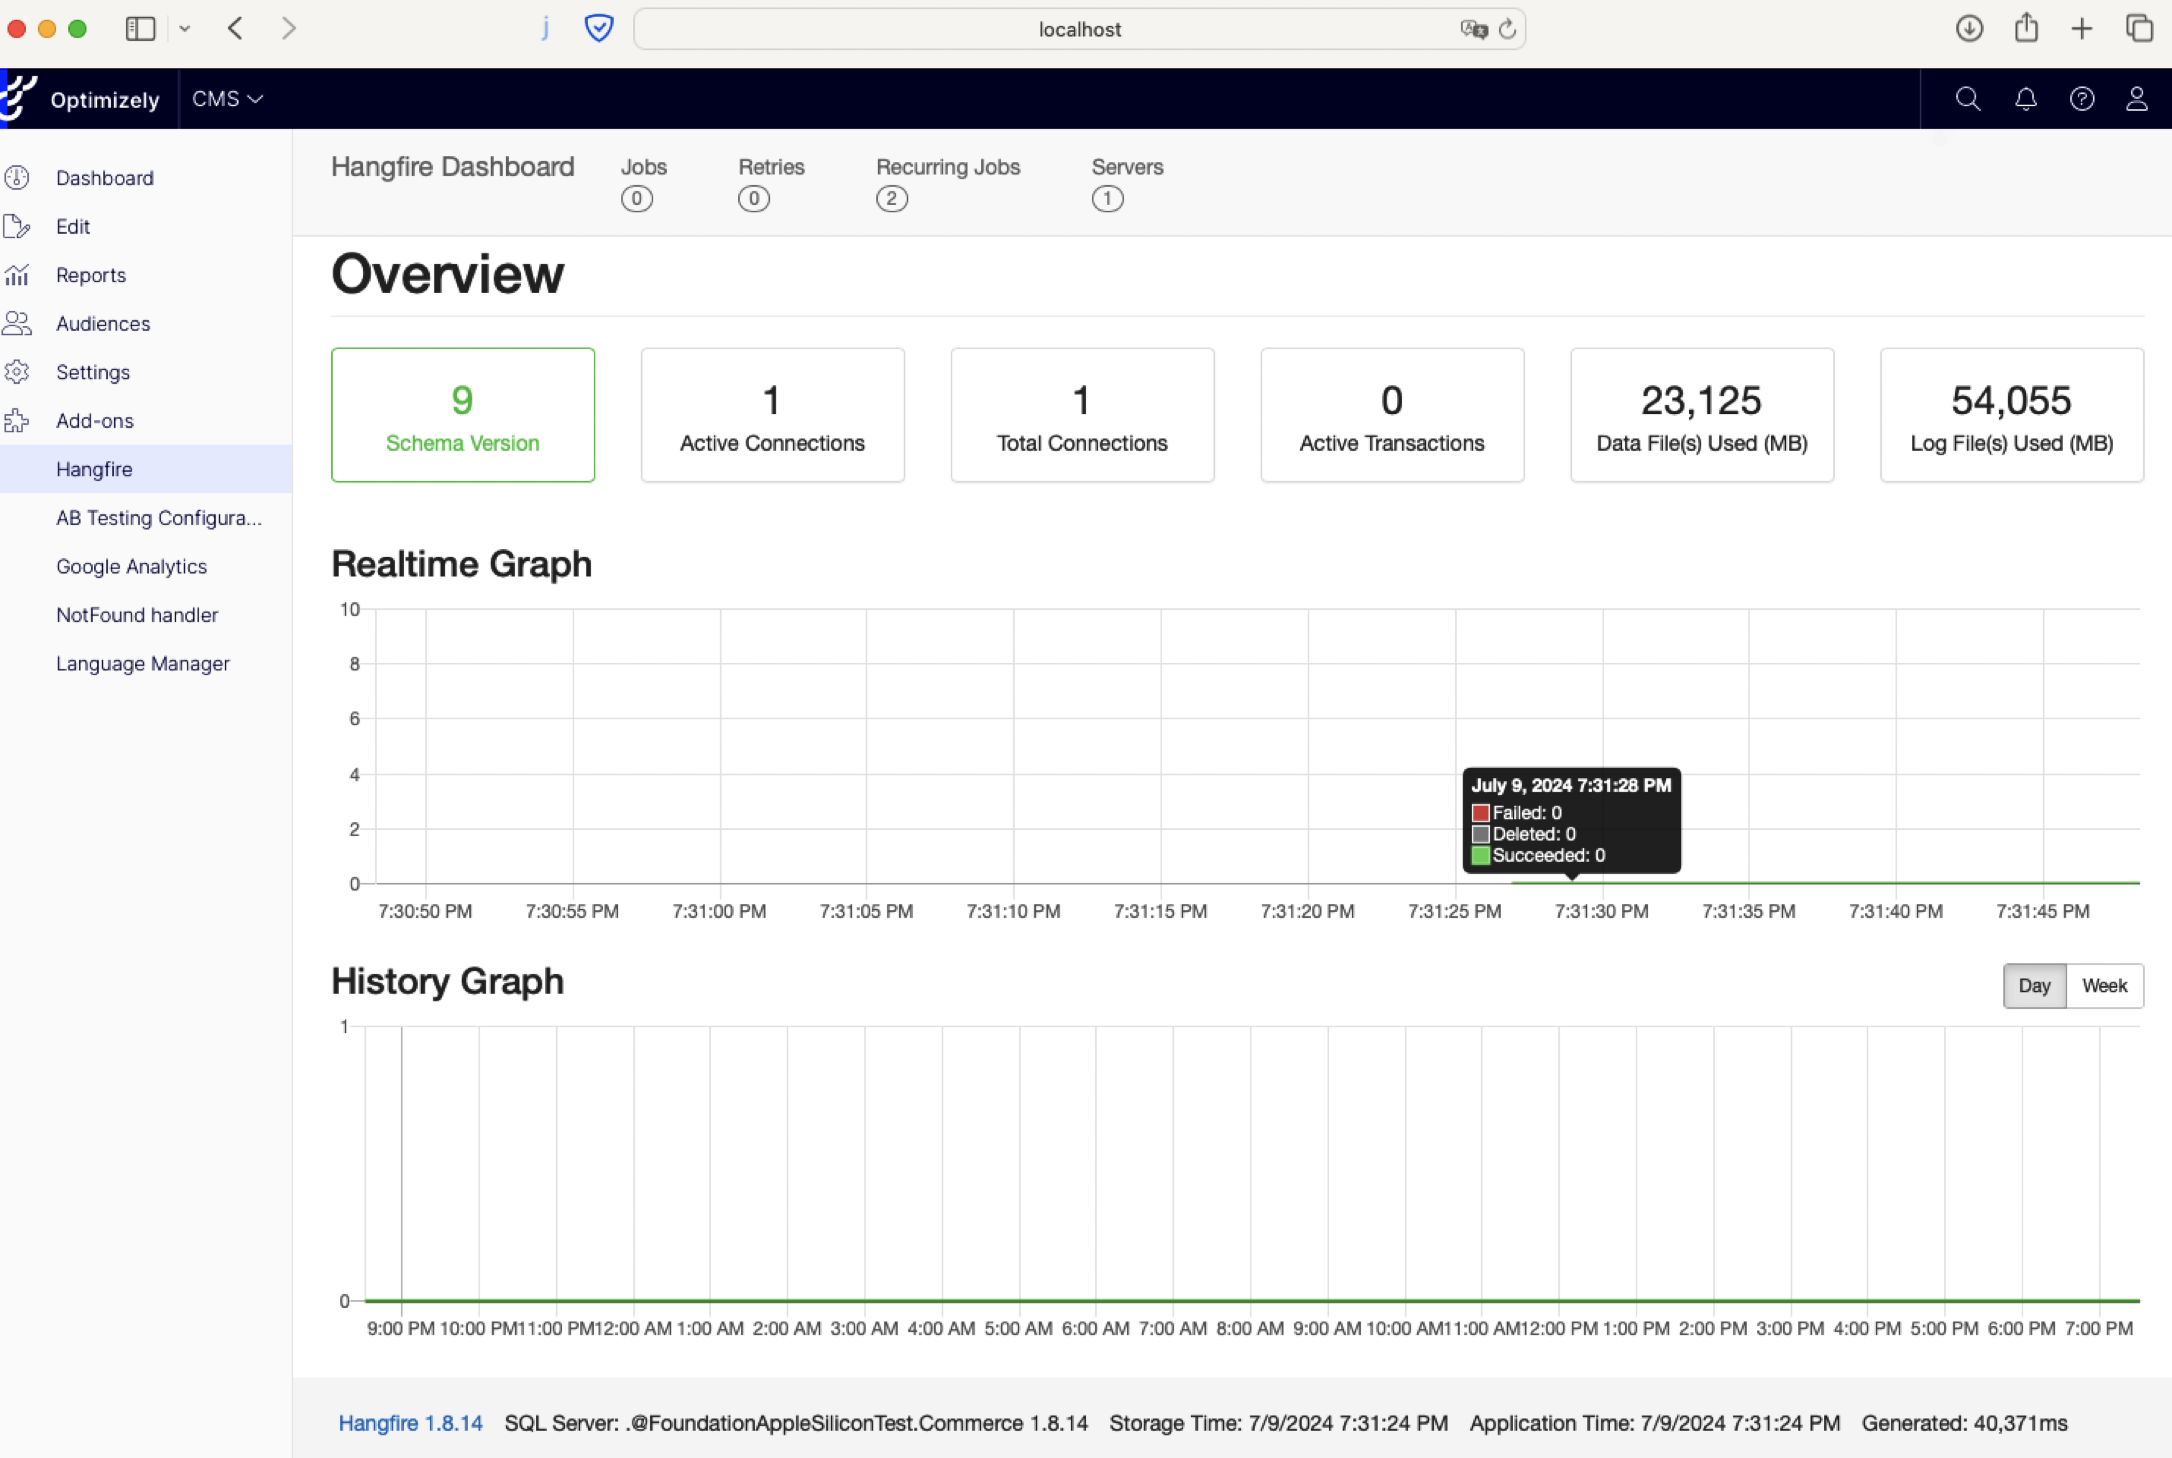Show tab overview icon

point(2139,28)
